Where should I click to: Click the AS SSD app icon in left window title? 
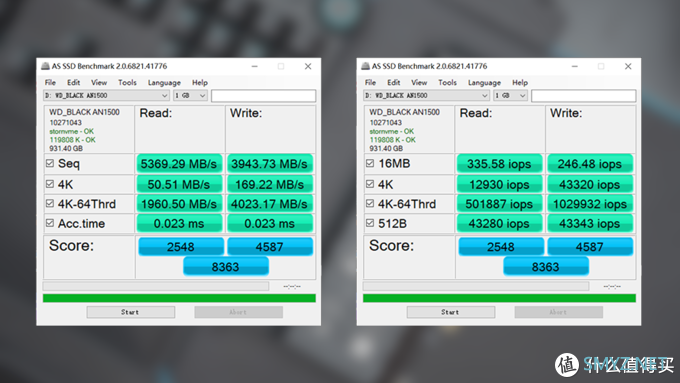45,66
